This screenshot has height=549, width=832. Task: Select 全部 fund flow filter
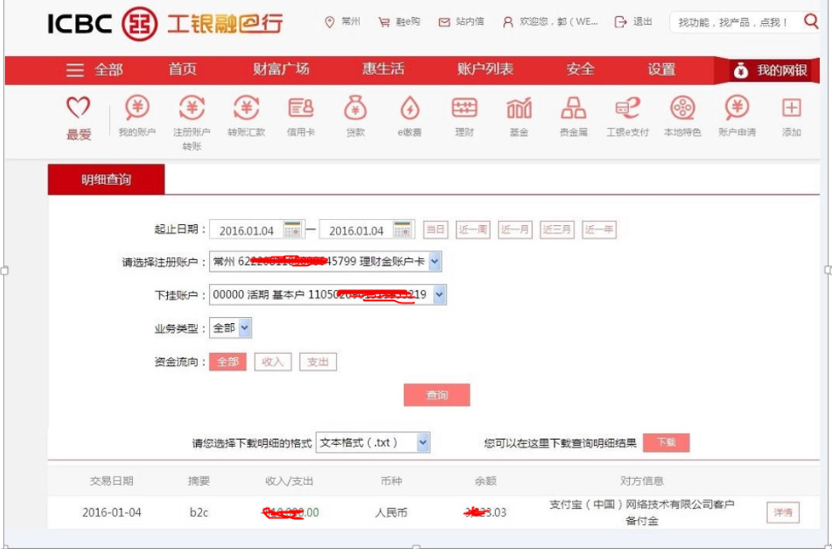click(x=228, y=362)
